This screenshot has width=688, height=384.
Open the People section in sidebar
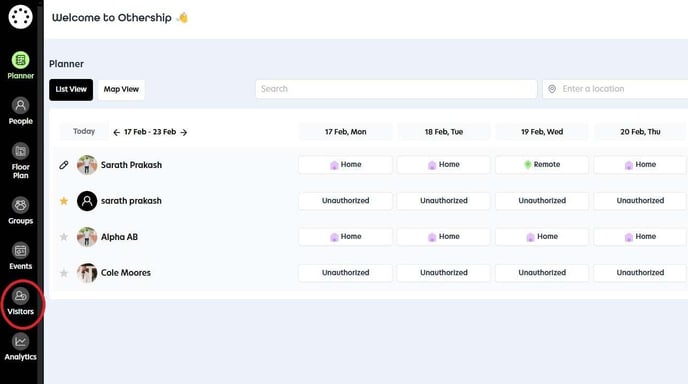(20, 111)
